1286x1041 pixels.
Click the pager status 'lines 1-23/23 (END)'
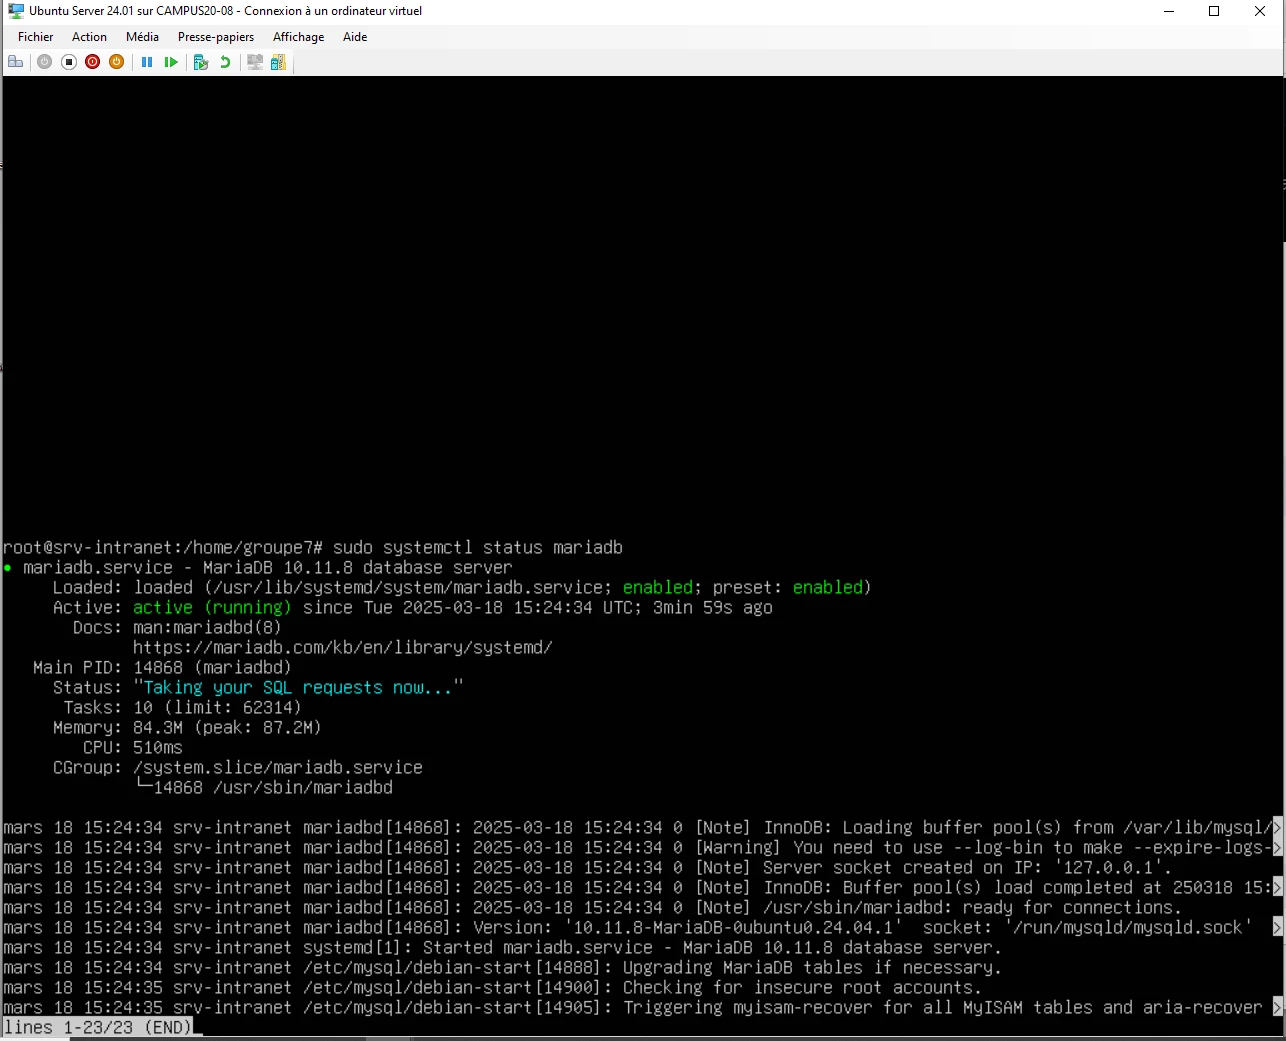tap(97, 1027)
